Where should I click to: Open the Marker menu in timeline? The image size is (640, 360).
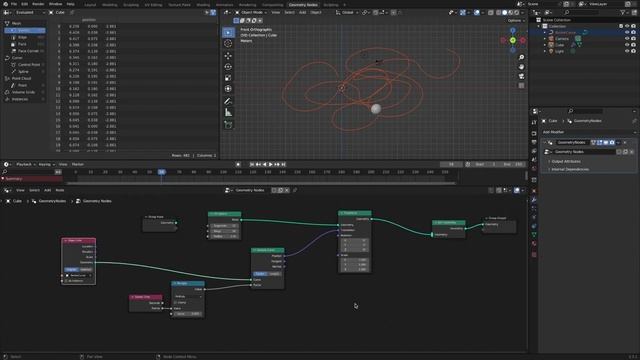(78, 164)
